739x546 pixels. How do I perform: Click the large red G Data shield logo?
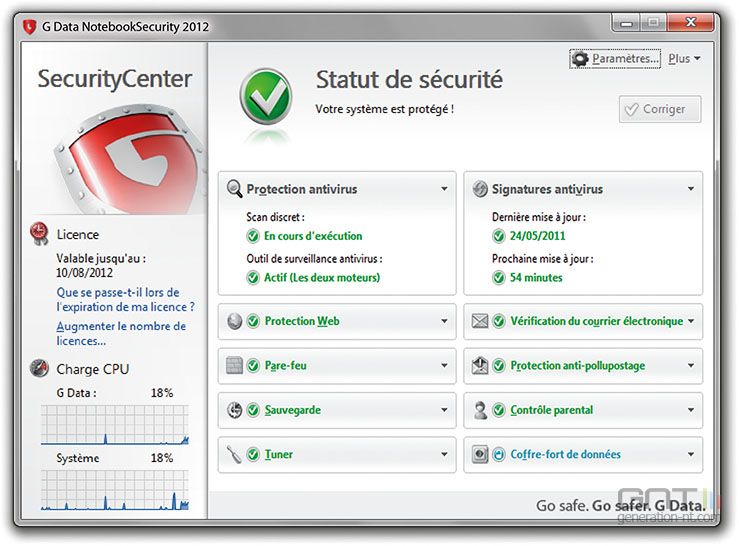[130, 160]
